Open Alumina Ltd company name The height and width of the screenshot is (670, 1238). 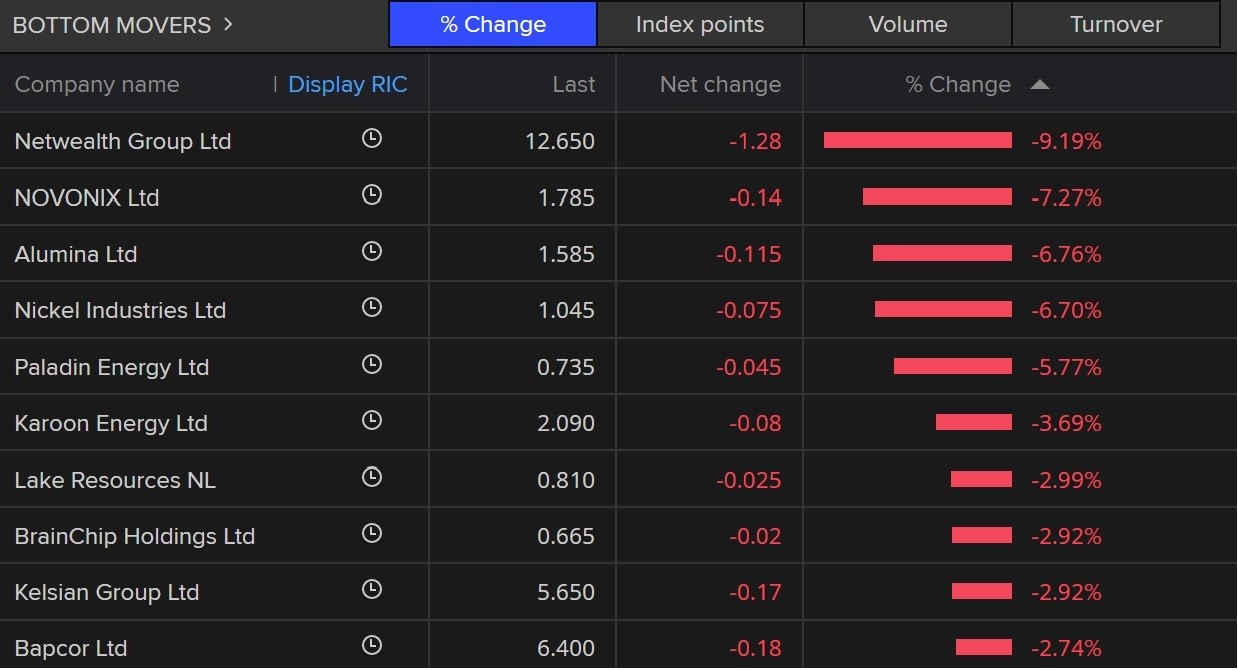(x=76, y=254)
